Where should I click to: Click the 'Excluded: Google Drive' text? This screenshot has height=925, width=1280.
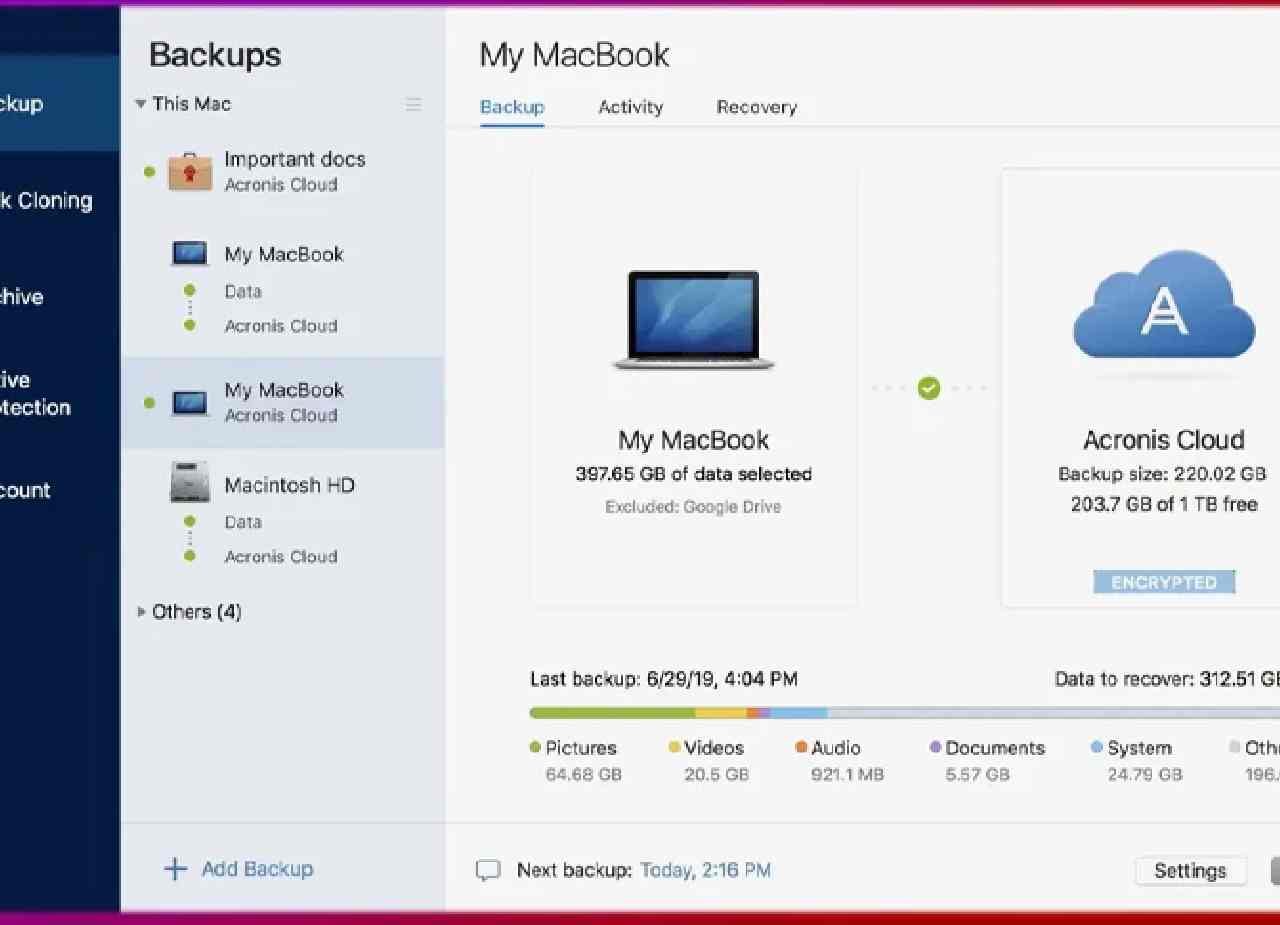(x=693, y=507)
